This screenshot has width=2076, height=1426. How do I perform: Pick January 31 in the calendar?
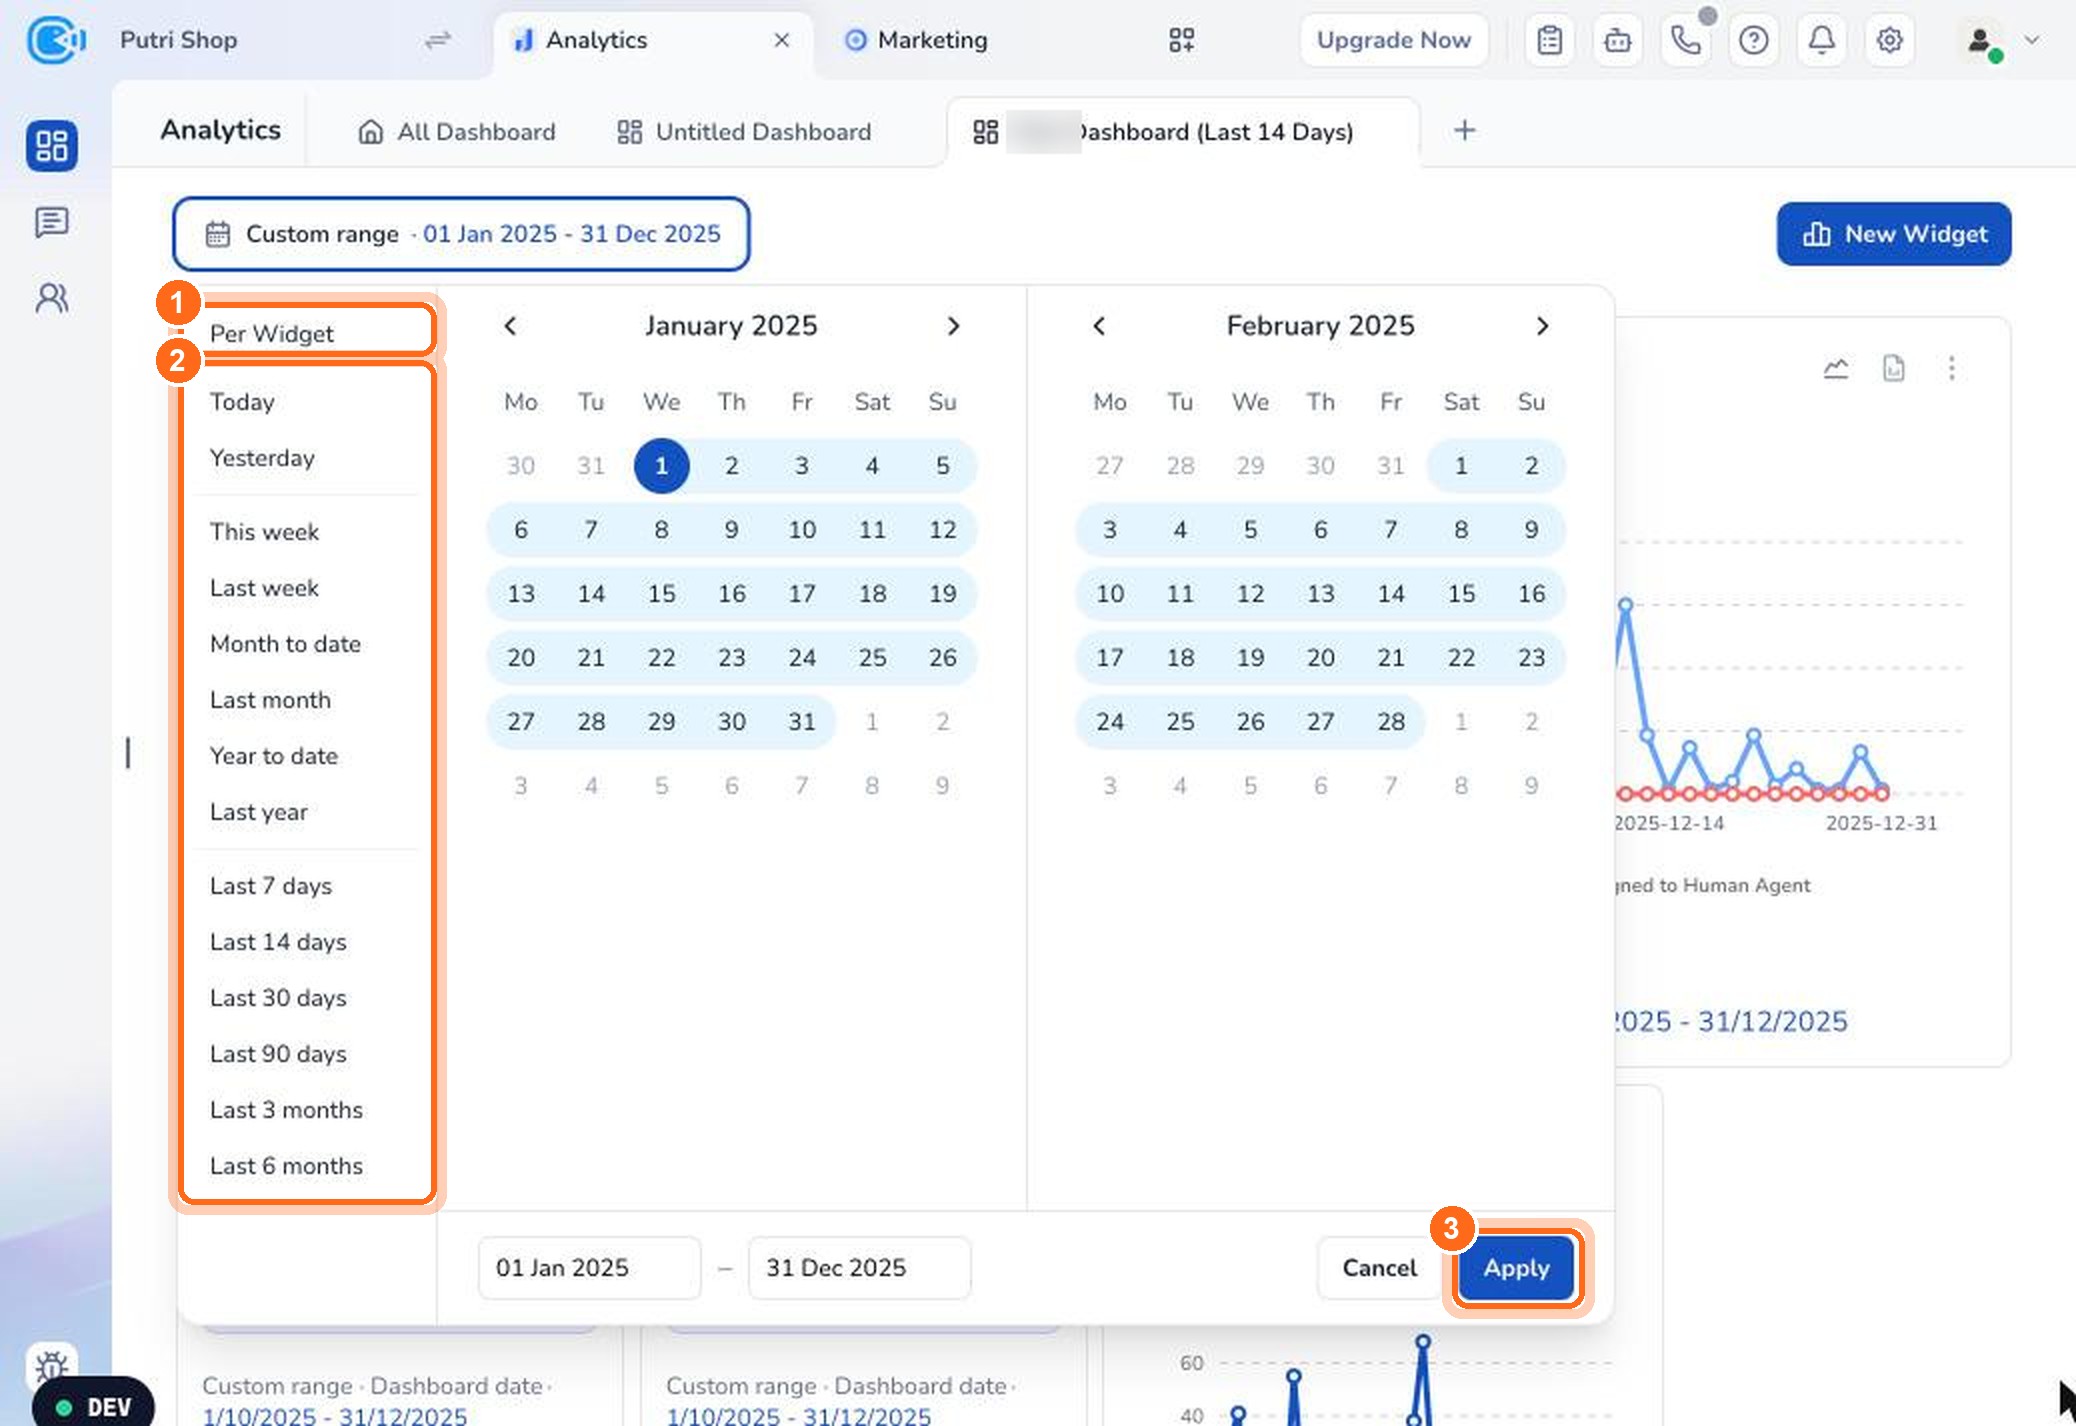tap(802, 722)
